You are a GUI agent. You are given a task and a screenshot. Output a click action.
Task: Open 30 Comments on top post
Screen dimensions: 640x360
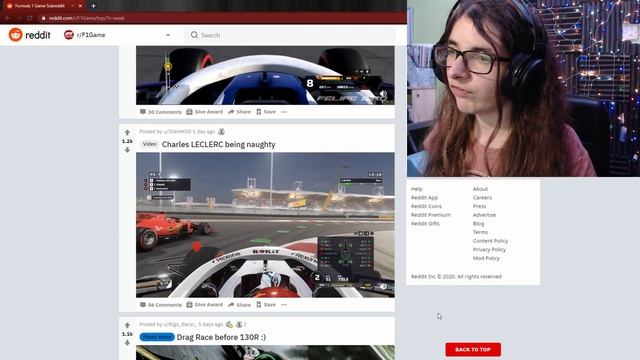pyautogui.click(x=160, y=112)
